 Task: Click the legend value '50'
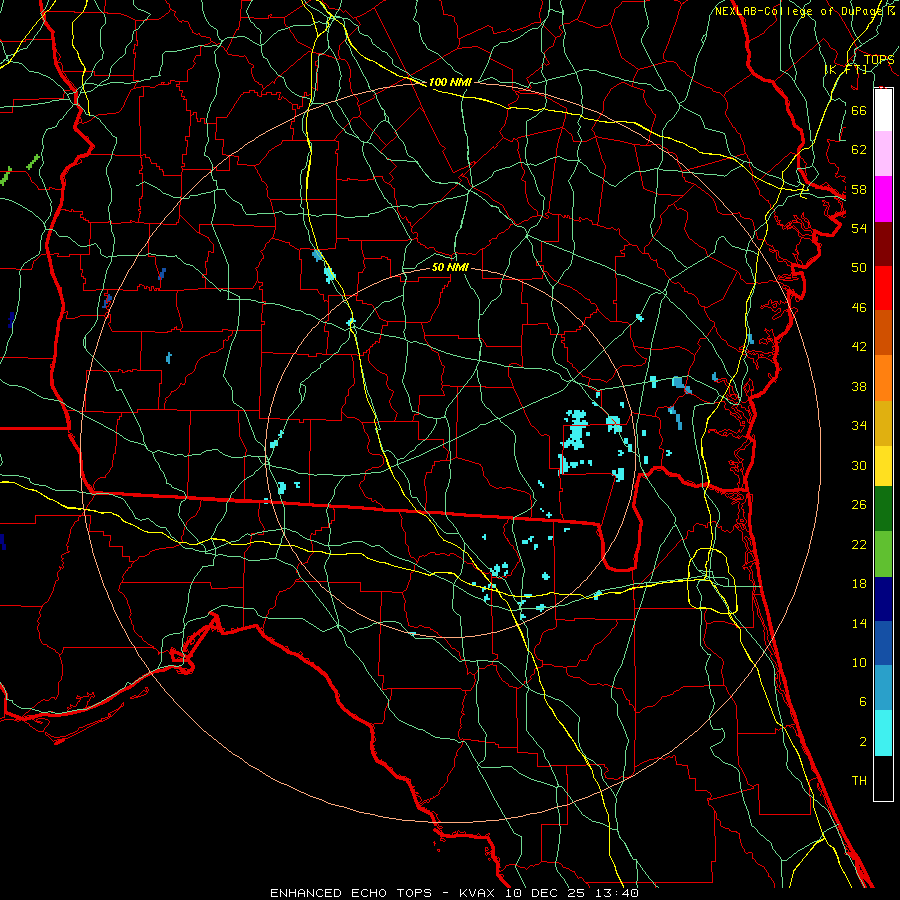[x=859, y=268]
